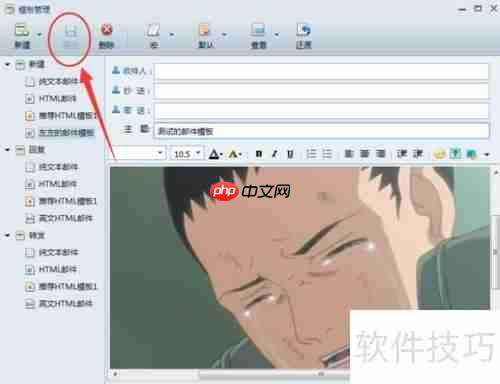
Task: Increase paragraph indent
Action: pyautogui.click(x=418, y=154)
